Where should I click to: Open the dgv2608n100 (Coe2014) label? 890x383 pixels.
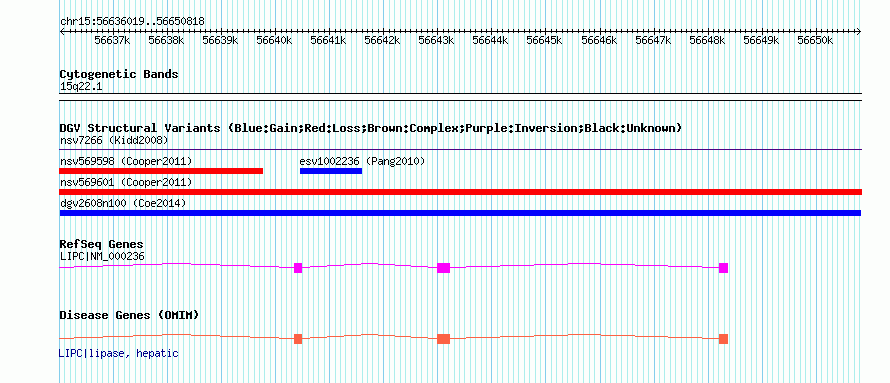[123, 203]
